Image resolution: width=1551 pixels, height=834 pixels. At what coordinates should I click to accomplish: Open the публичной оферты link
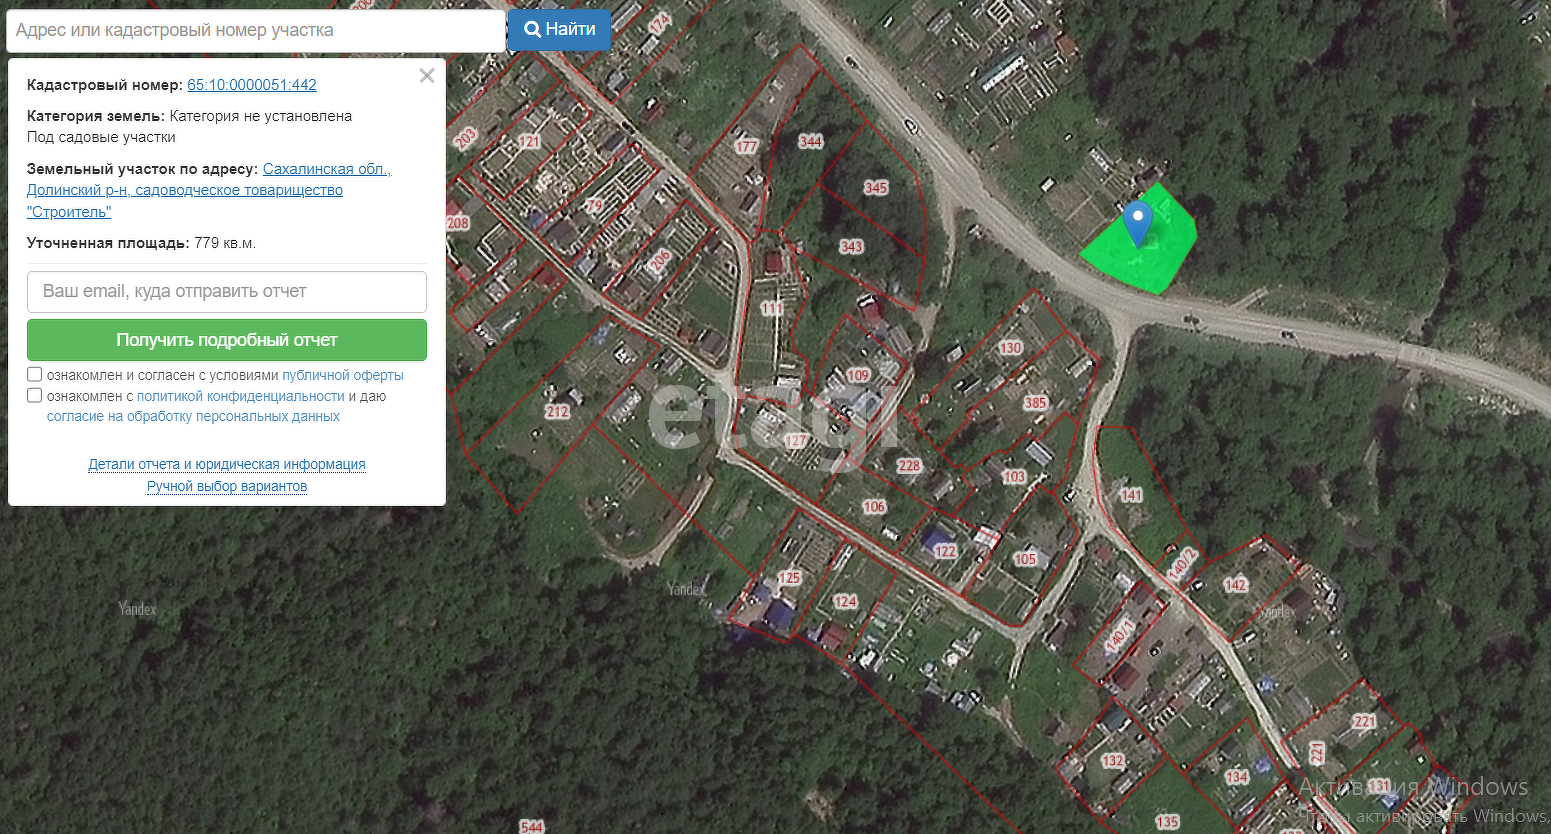tap(342, 375)
